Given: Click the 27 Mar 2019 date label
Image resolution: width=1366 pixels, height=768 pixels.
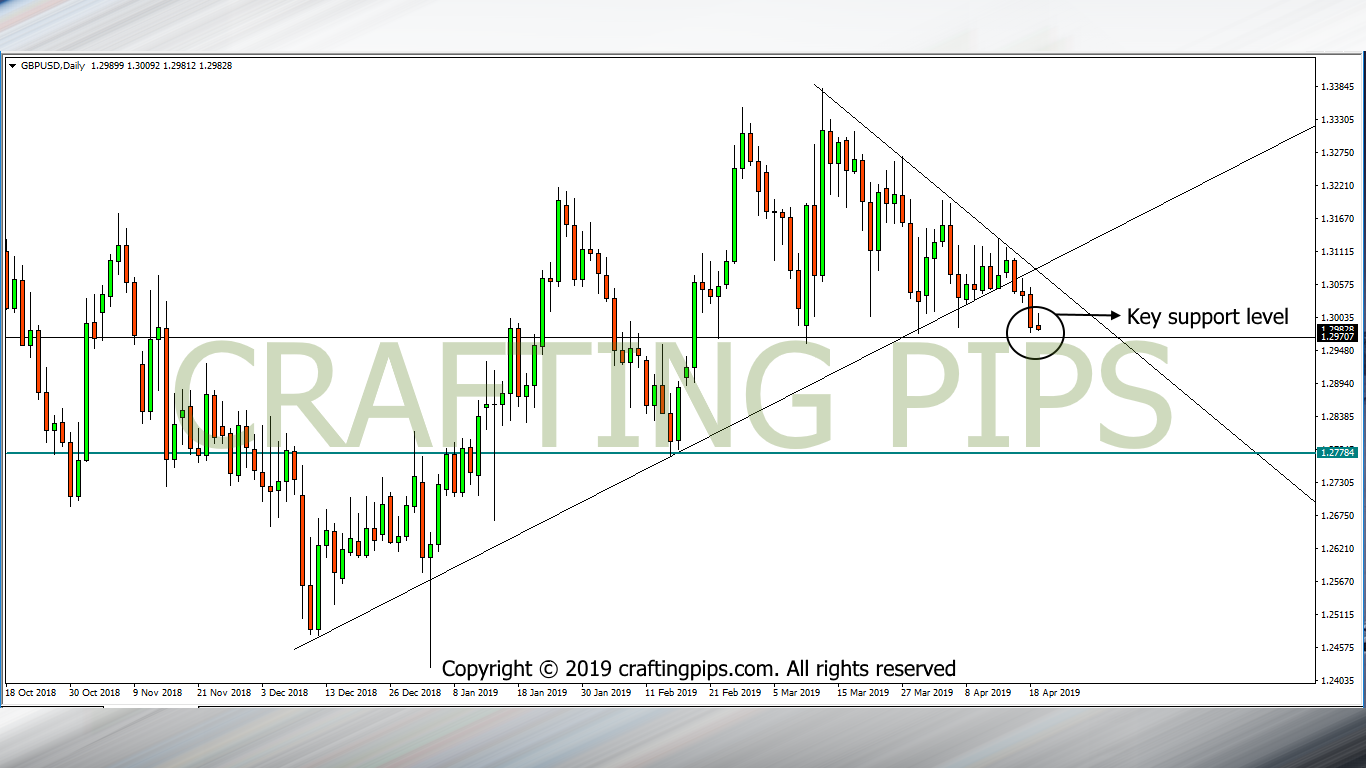Looking at the screenshot, I should point(926,692).
